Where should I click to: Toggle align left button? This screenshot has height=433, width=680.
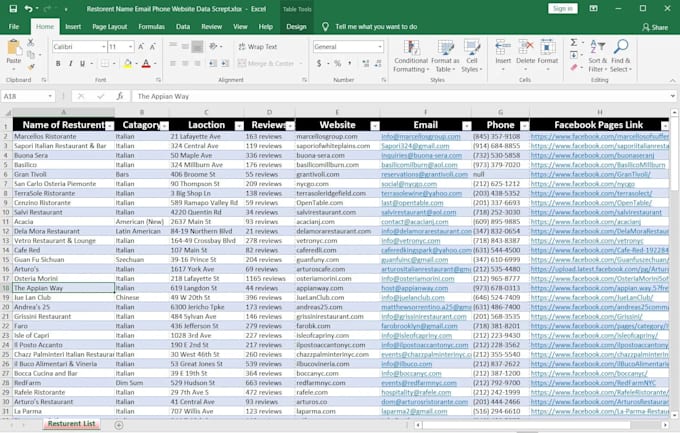coord(173,63)
